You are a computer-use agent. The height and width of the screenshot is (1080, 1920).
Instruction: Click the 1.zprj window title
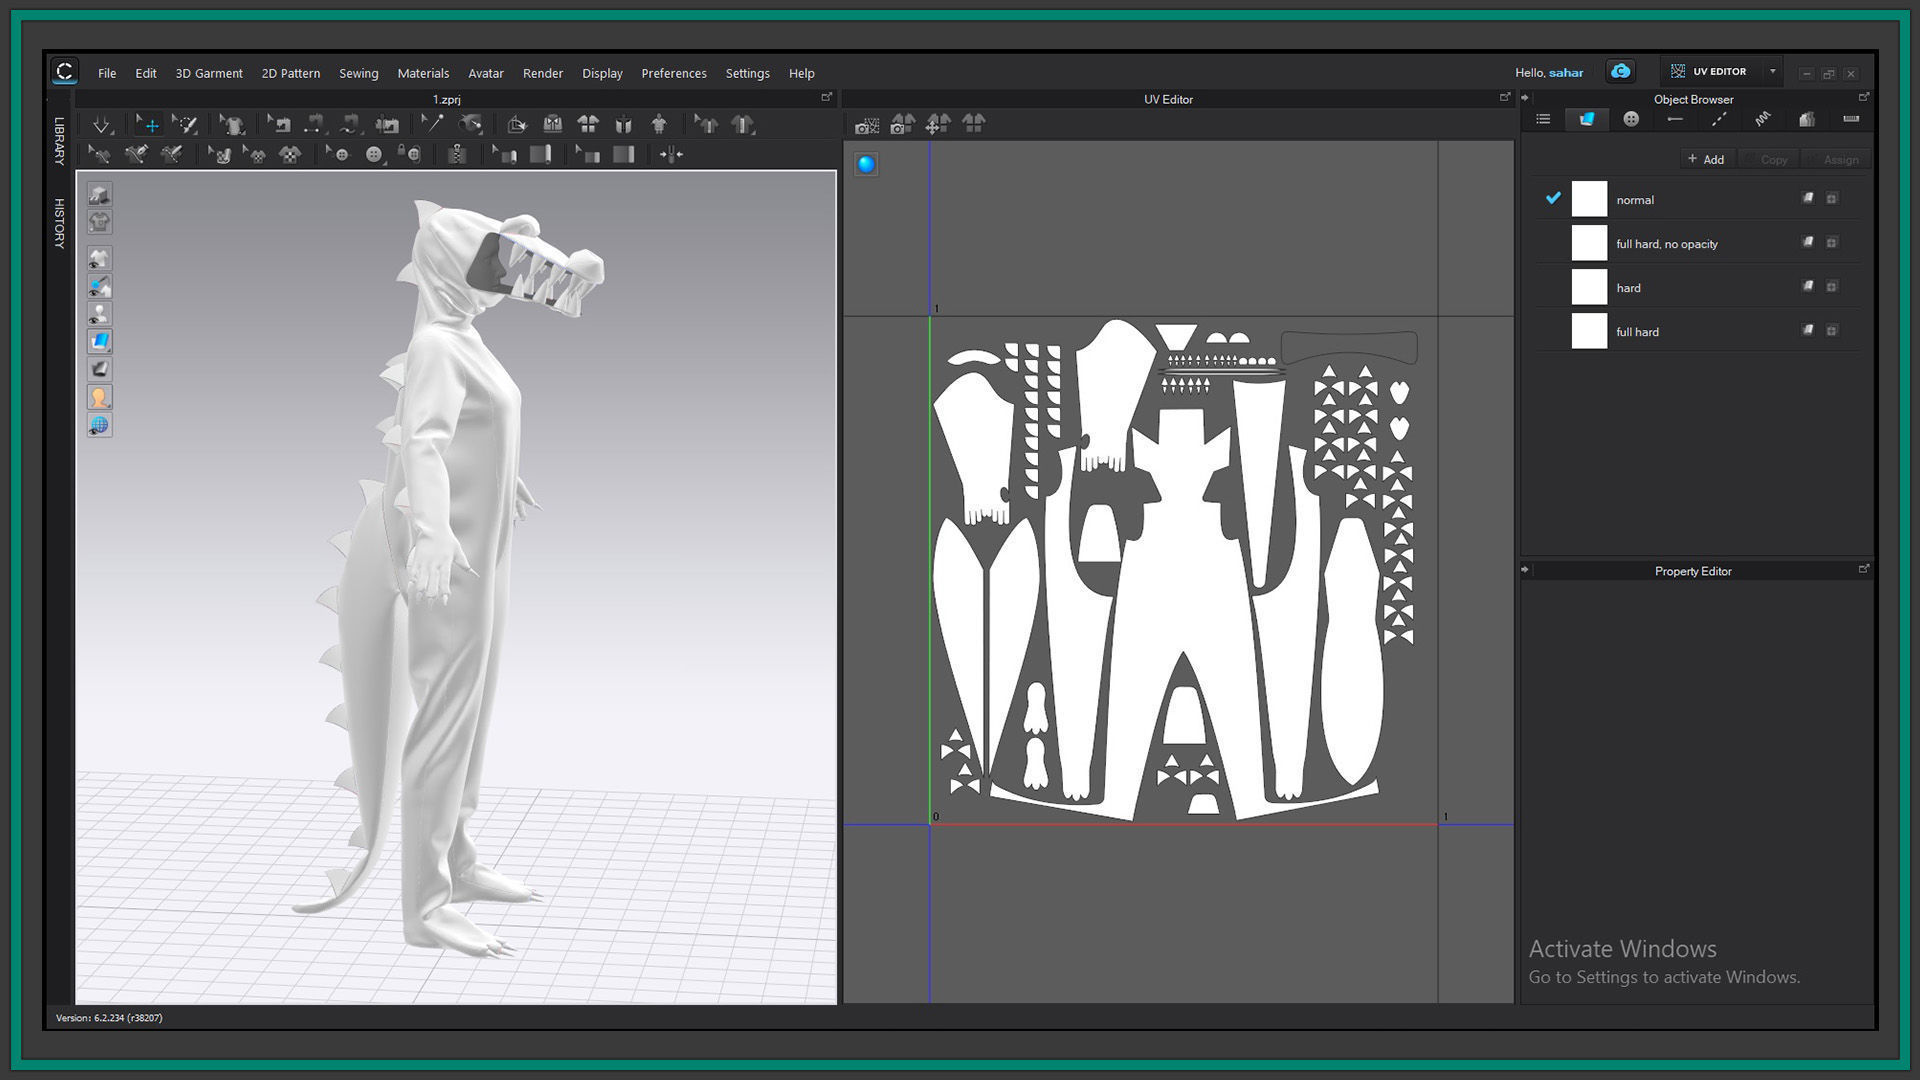447,99
